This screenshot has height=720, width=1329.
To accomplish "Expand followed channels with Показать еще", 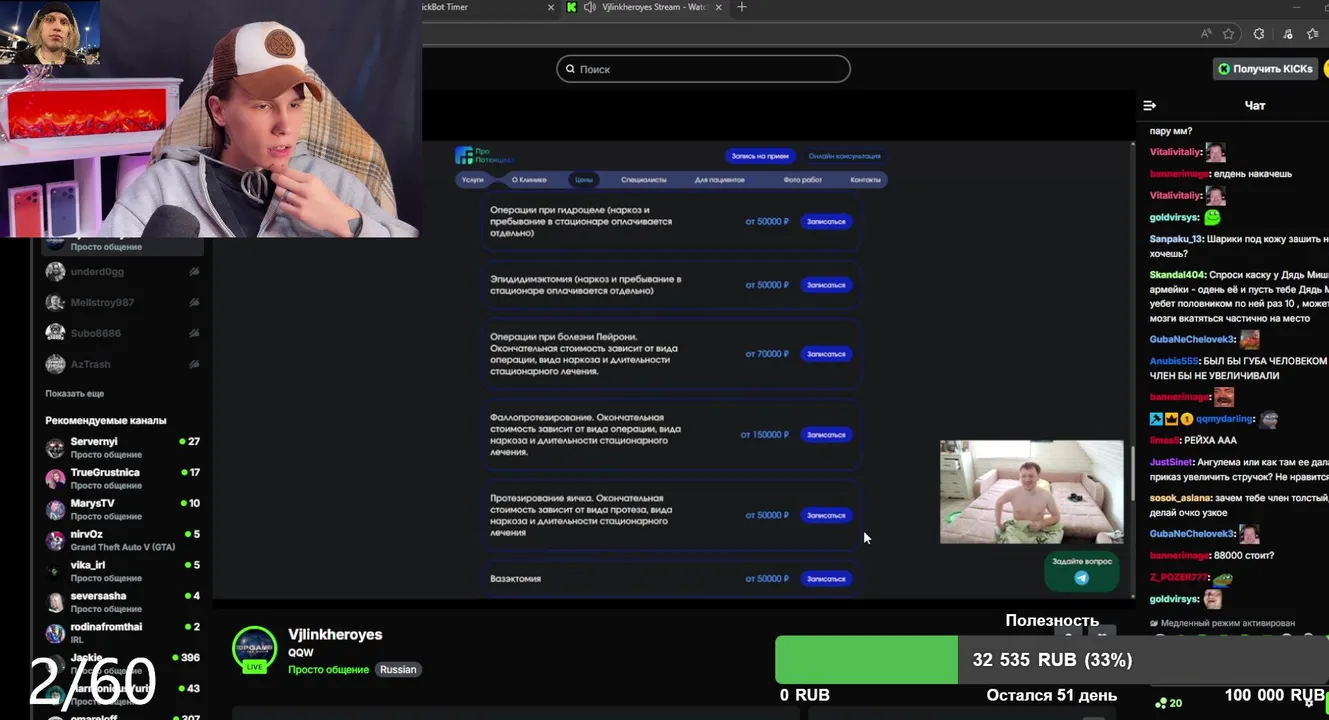I will pos(75,394).
